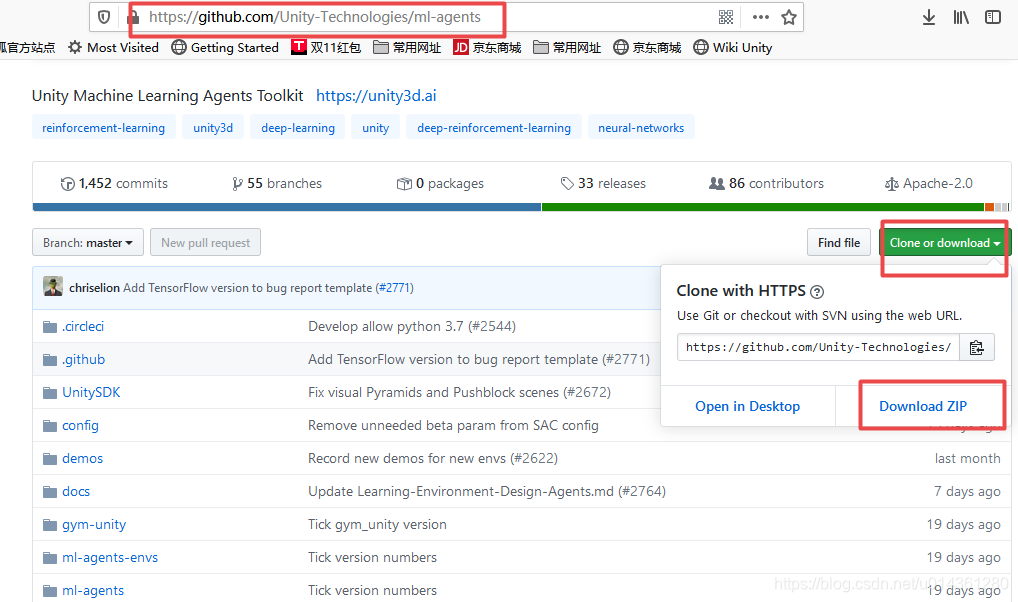
Task: Click Open in Desktop
Action: 747,407
